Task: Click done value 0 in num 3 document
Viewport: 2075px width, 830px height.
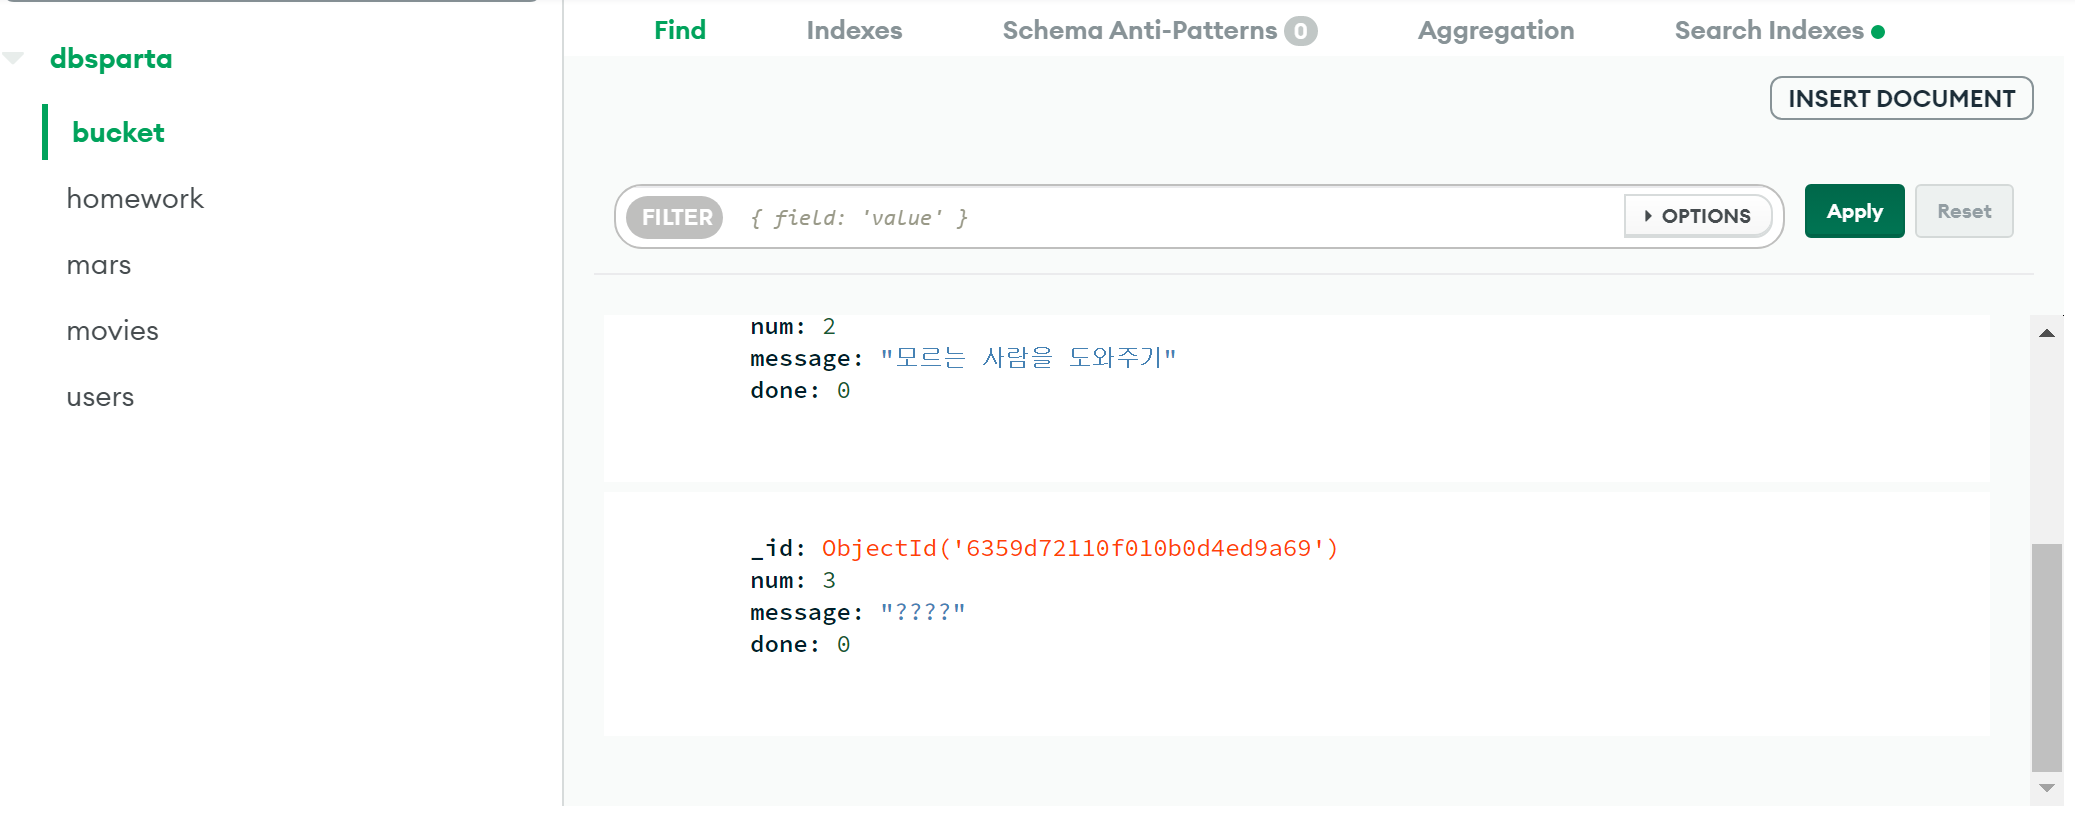Action: [843, 644]
